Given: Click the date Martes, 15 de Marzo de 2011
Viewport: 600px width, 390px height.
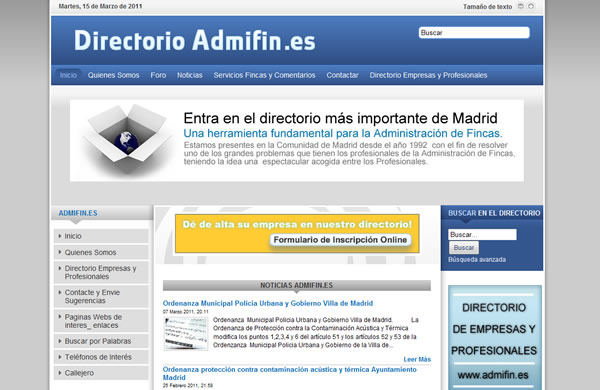Looking at the screenshot, I should (x=100, y=7).
